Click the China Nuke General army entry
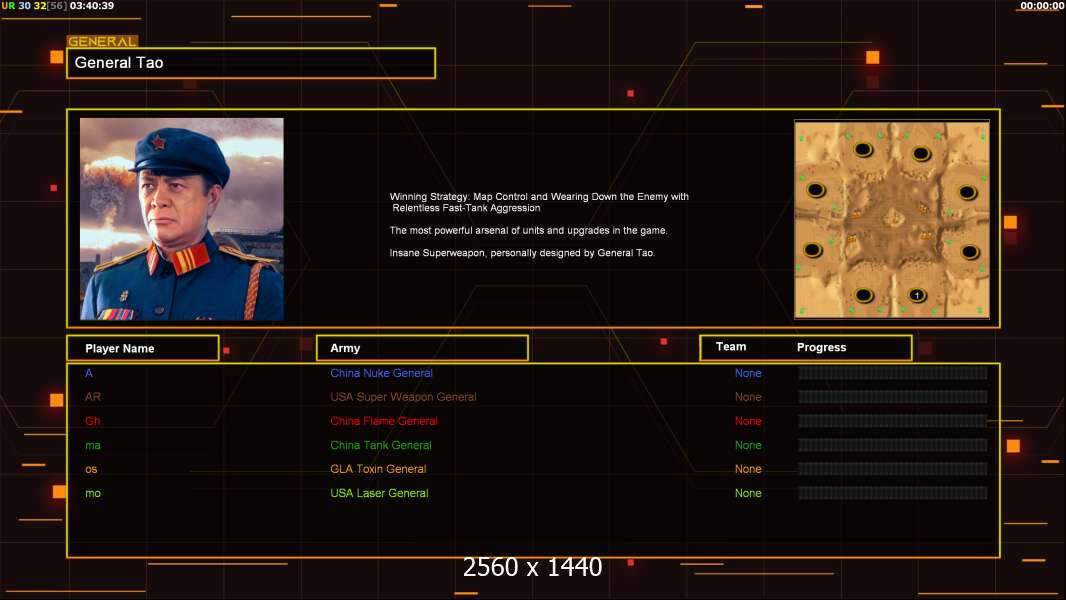 381,373
